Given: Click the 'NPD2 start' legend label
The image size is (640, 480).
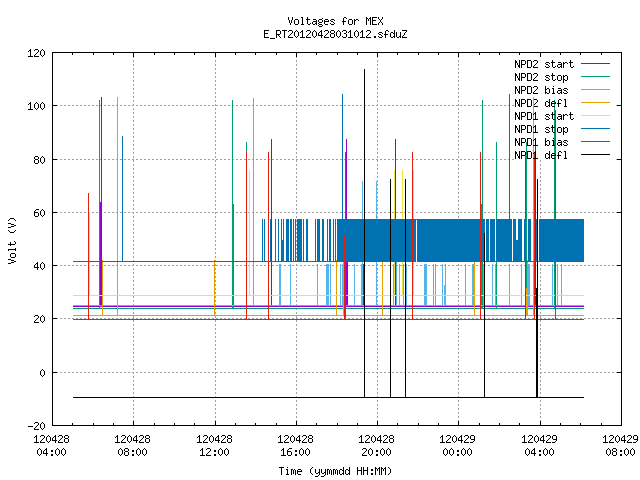Looking at the screenshot, I should [544, 64].
